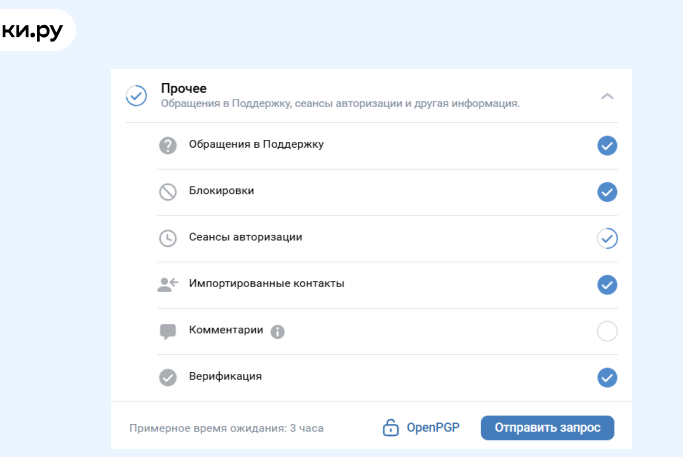Uncheck the Блокировки checkbox
Image resolution: width=683 pixels, height=457 pixels.
(x=607, y=192)
